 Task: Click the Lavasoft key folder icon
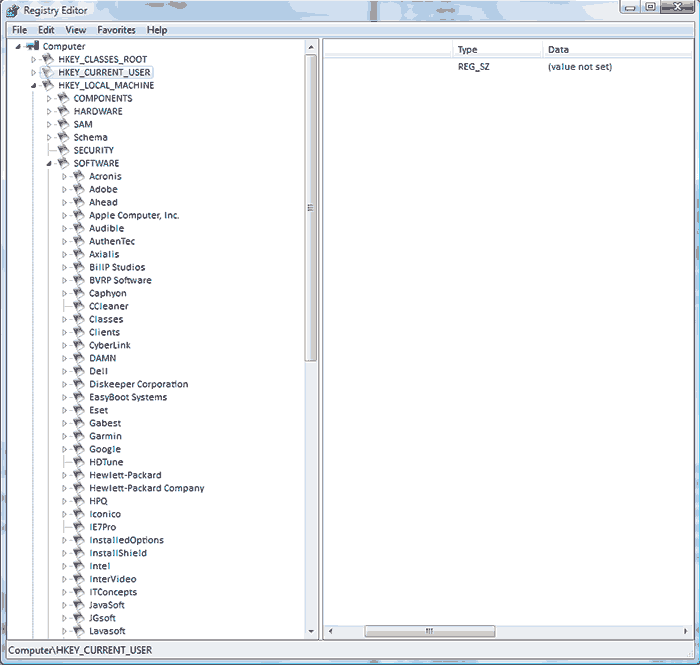click(x=79, y=630)
